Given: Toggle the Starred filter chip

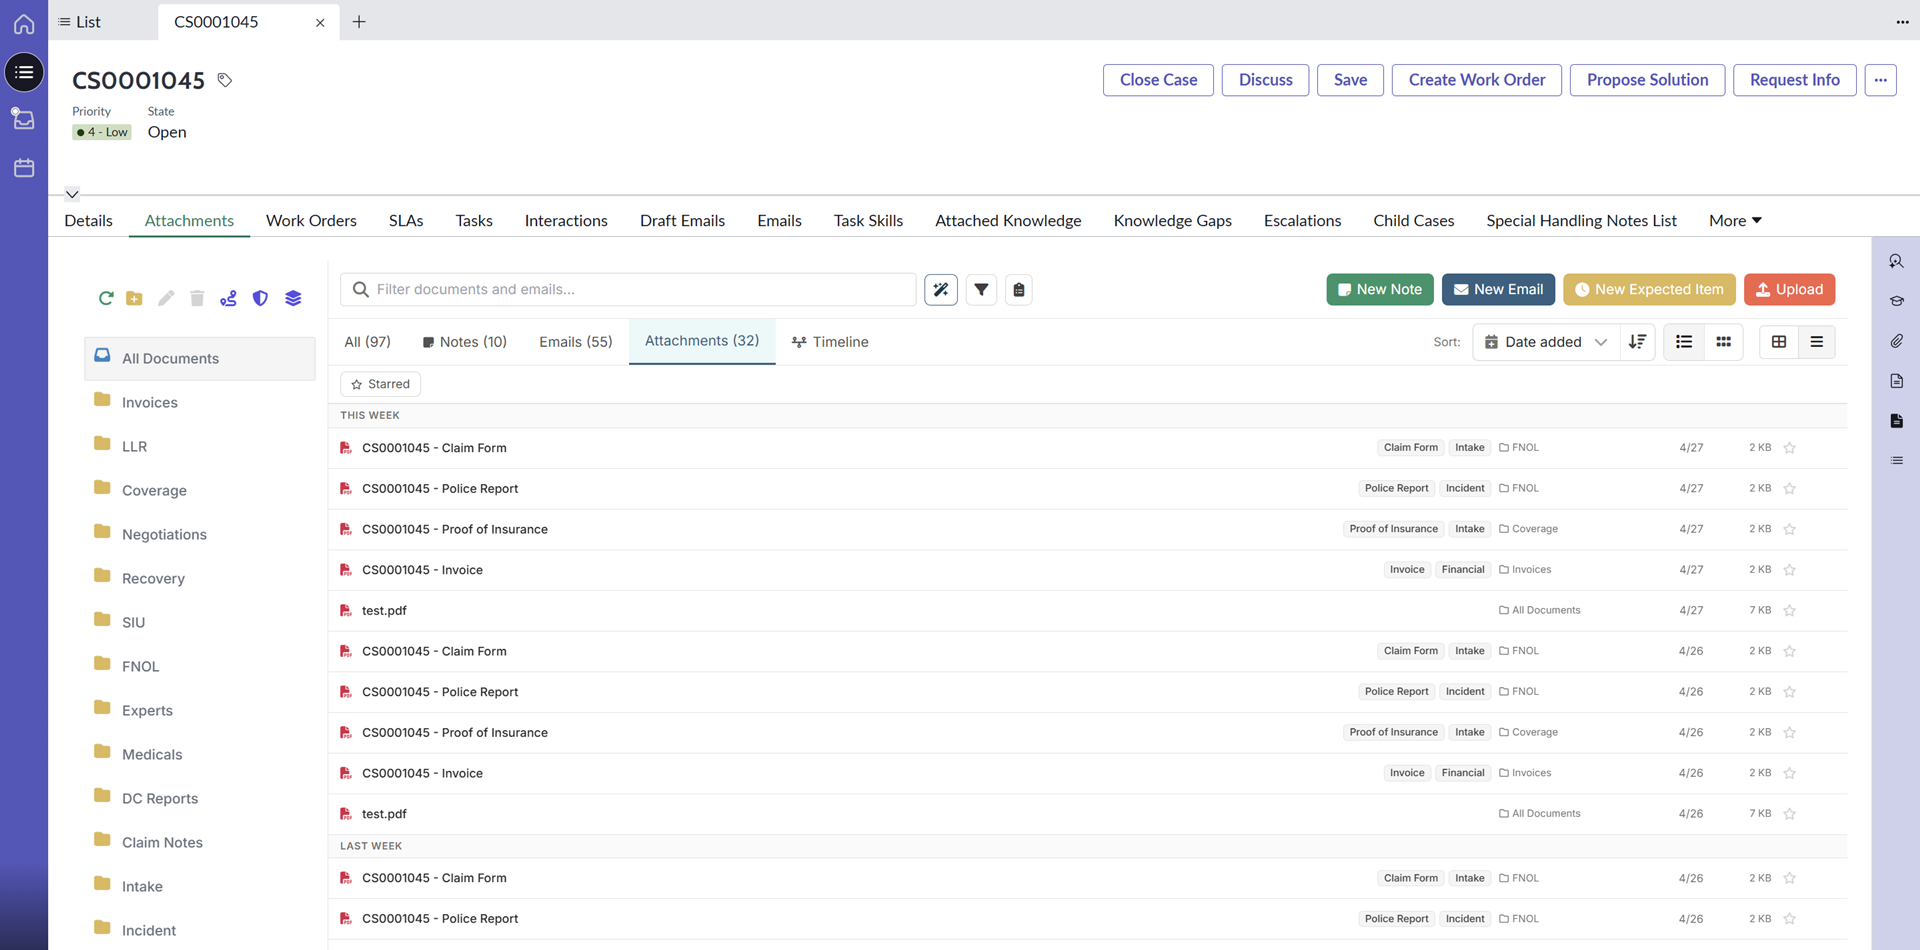Looking at the screenshot, I should pos(380,384).
